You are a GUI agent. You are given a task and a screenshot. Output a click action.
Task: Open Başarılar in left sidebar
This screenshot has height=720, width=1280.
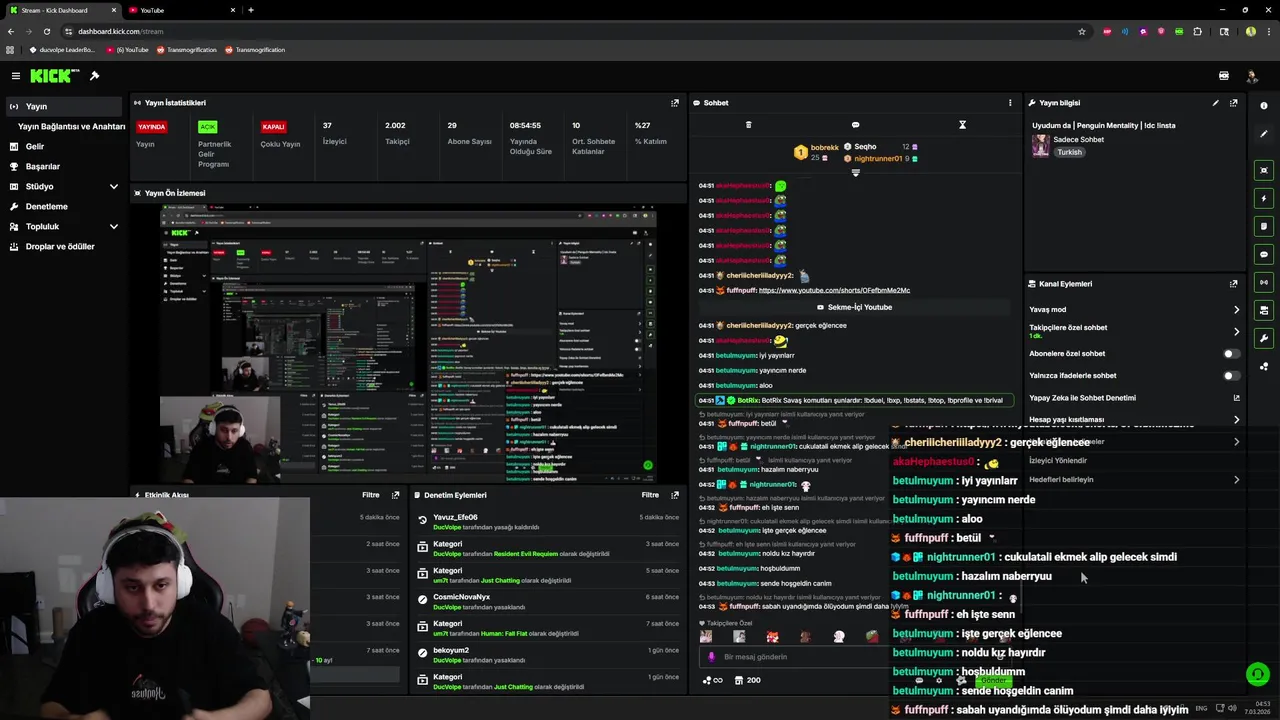tap(43, 167)
